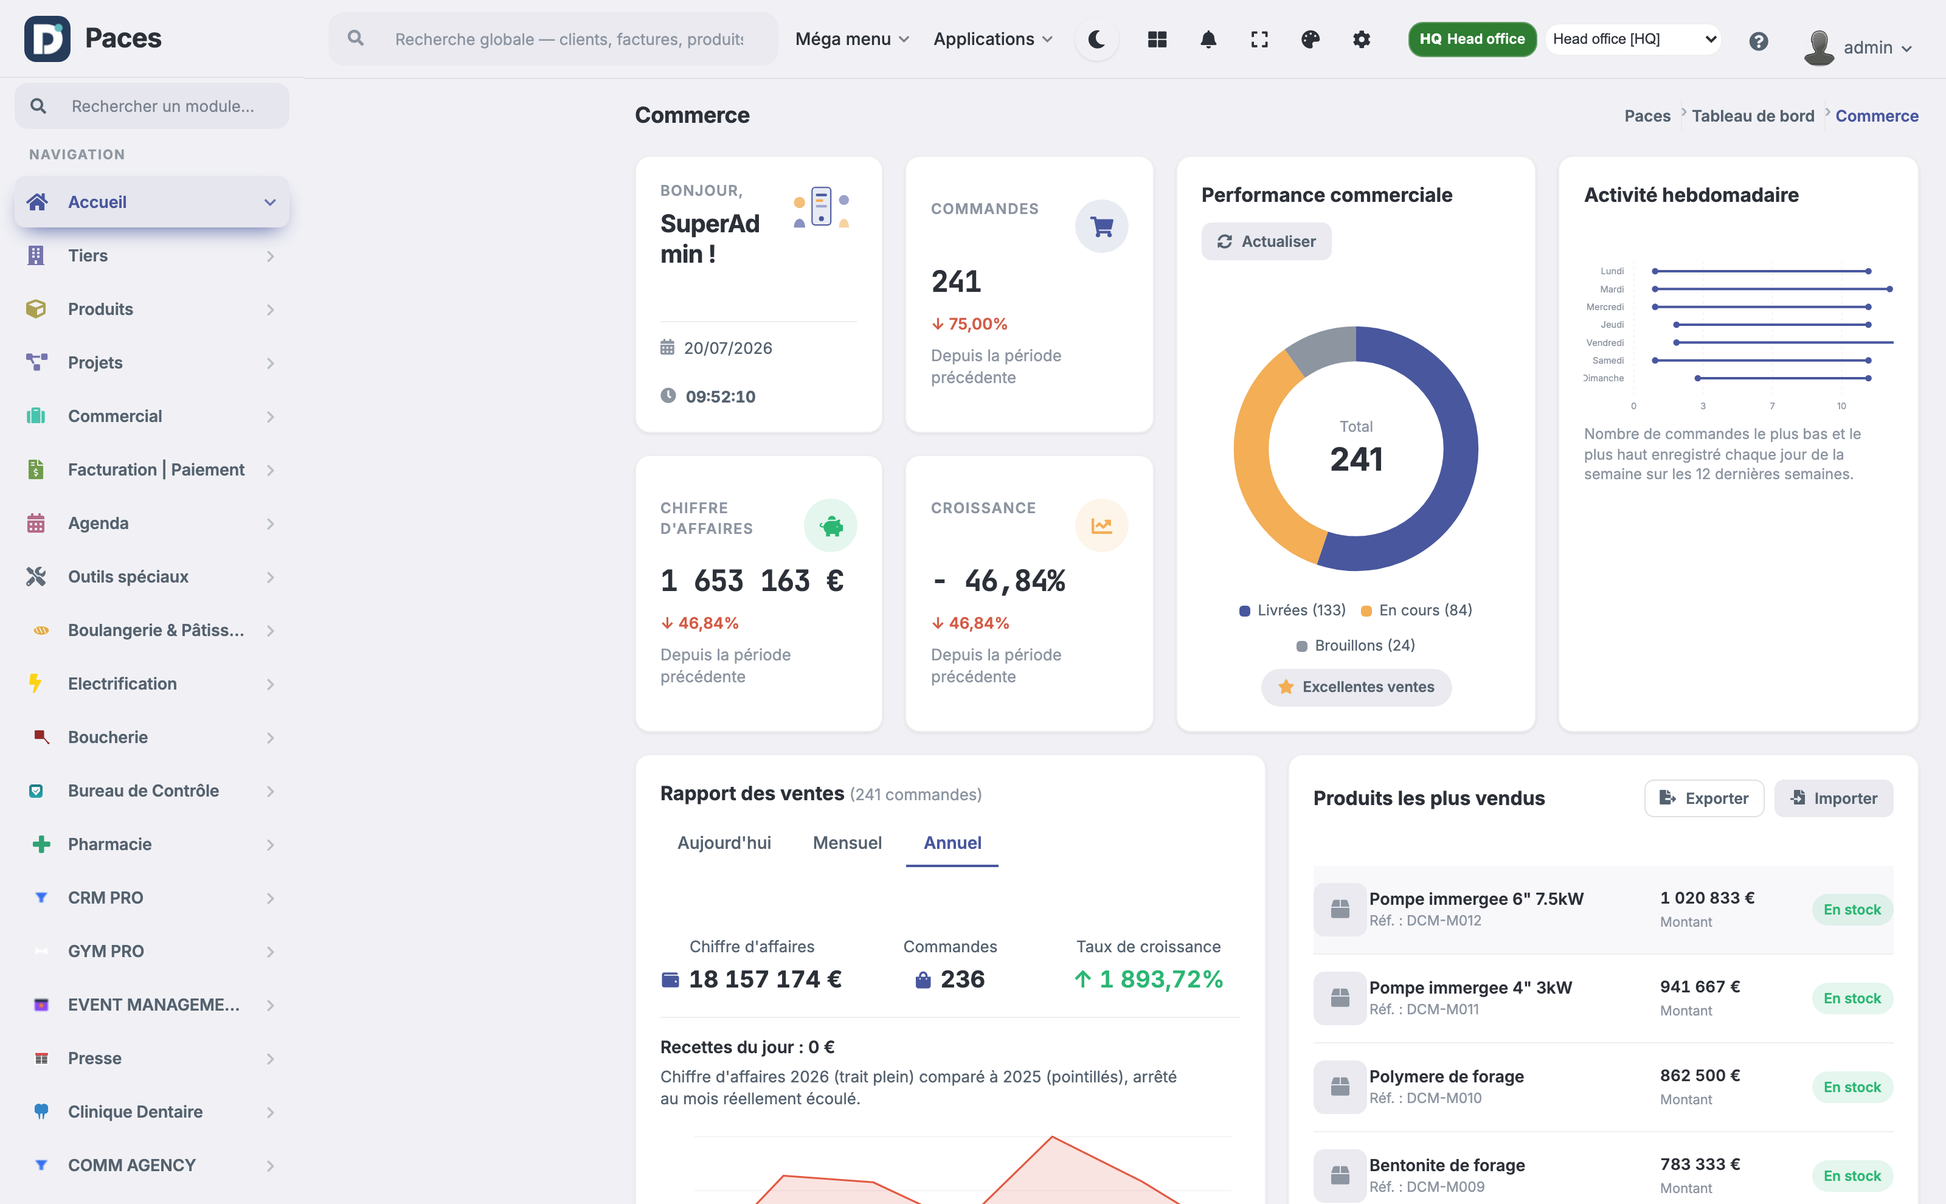Click the Excellentes ventes badge

pos(1356,687)
